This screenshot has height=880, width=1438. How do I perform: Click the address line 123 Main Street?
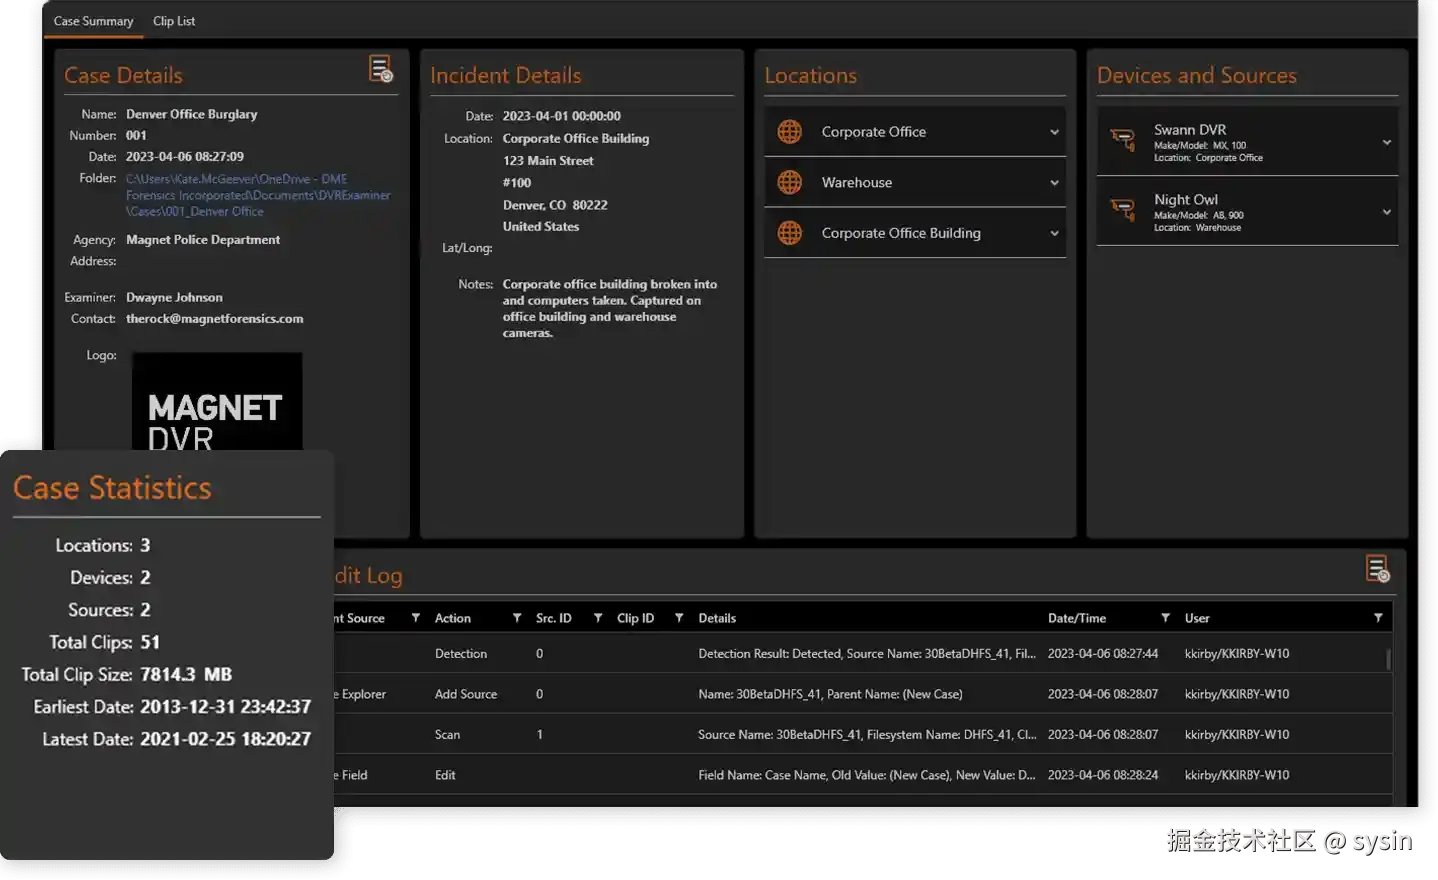[x=548, y=161]
